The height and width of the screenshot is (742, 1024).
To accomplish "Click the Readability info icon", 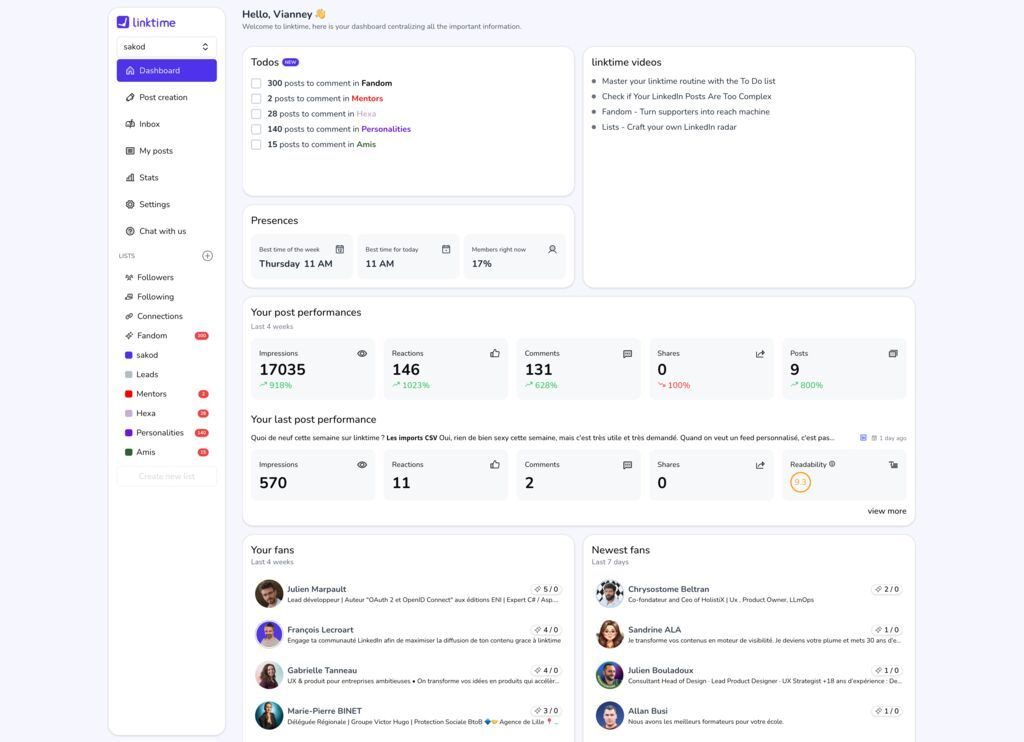I will (832, 464).
